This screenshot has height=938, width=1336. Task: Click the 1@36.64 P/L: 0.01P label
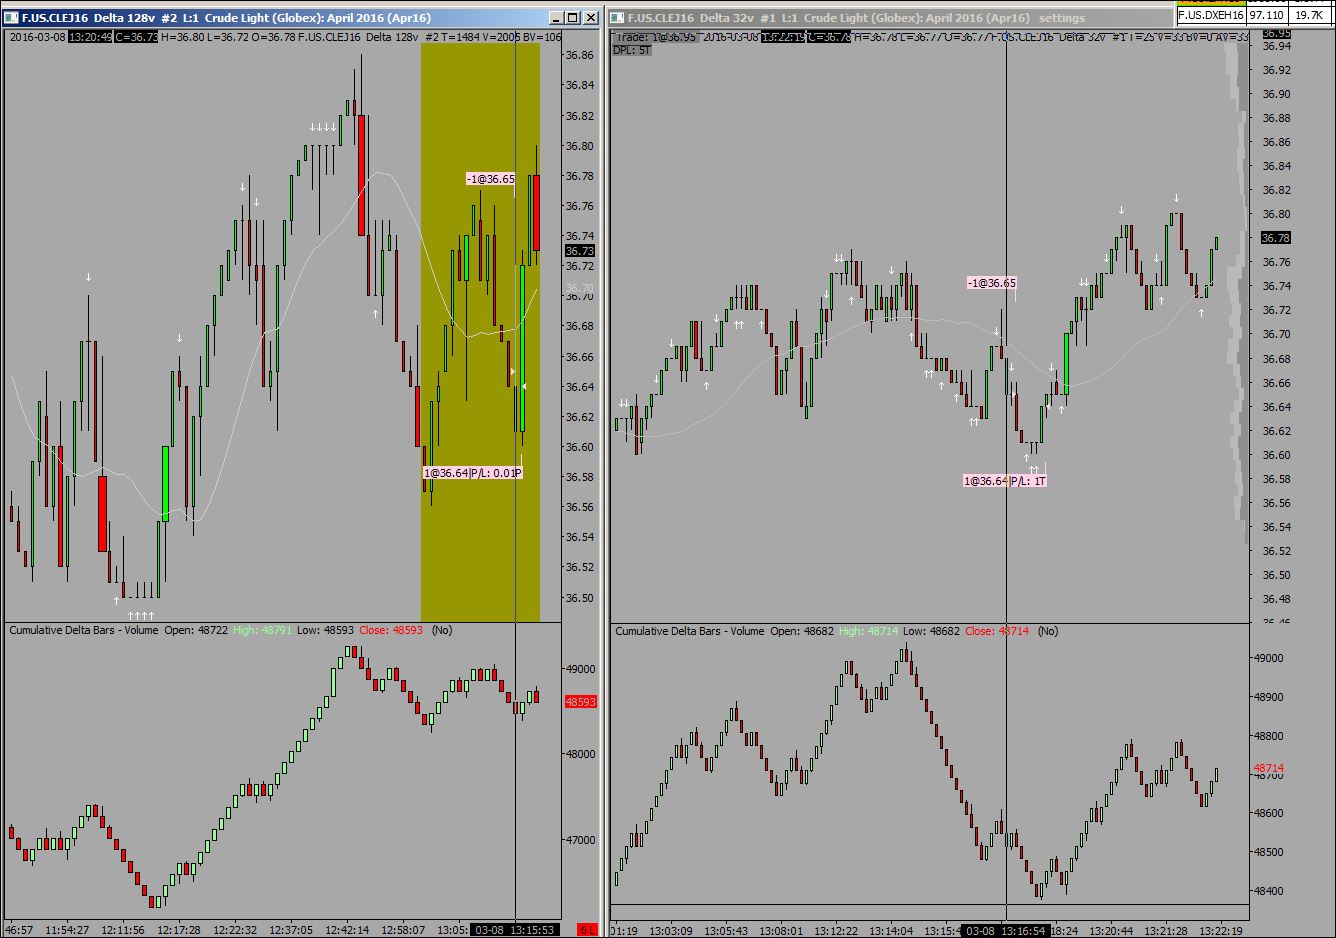click(473, 473)
